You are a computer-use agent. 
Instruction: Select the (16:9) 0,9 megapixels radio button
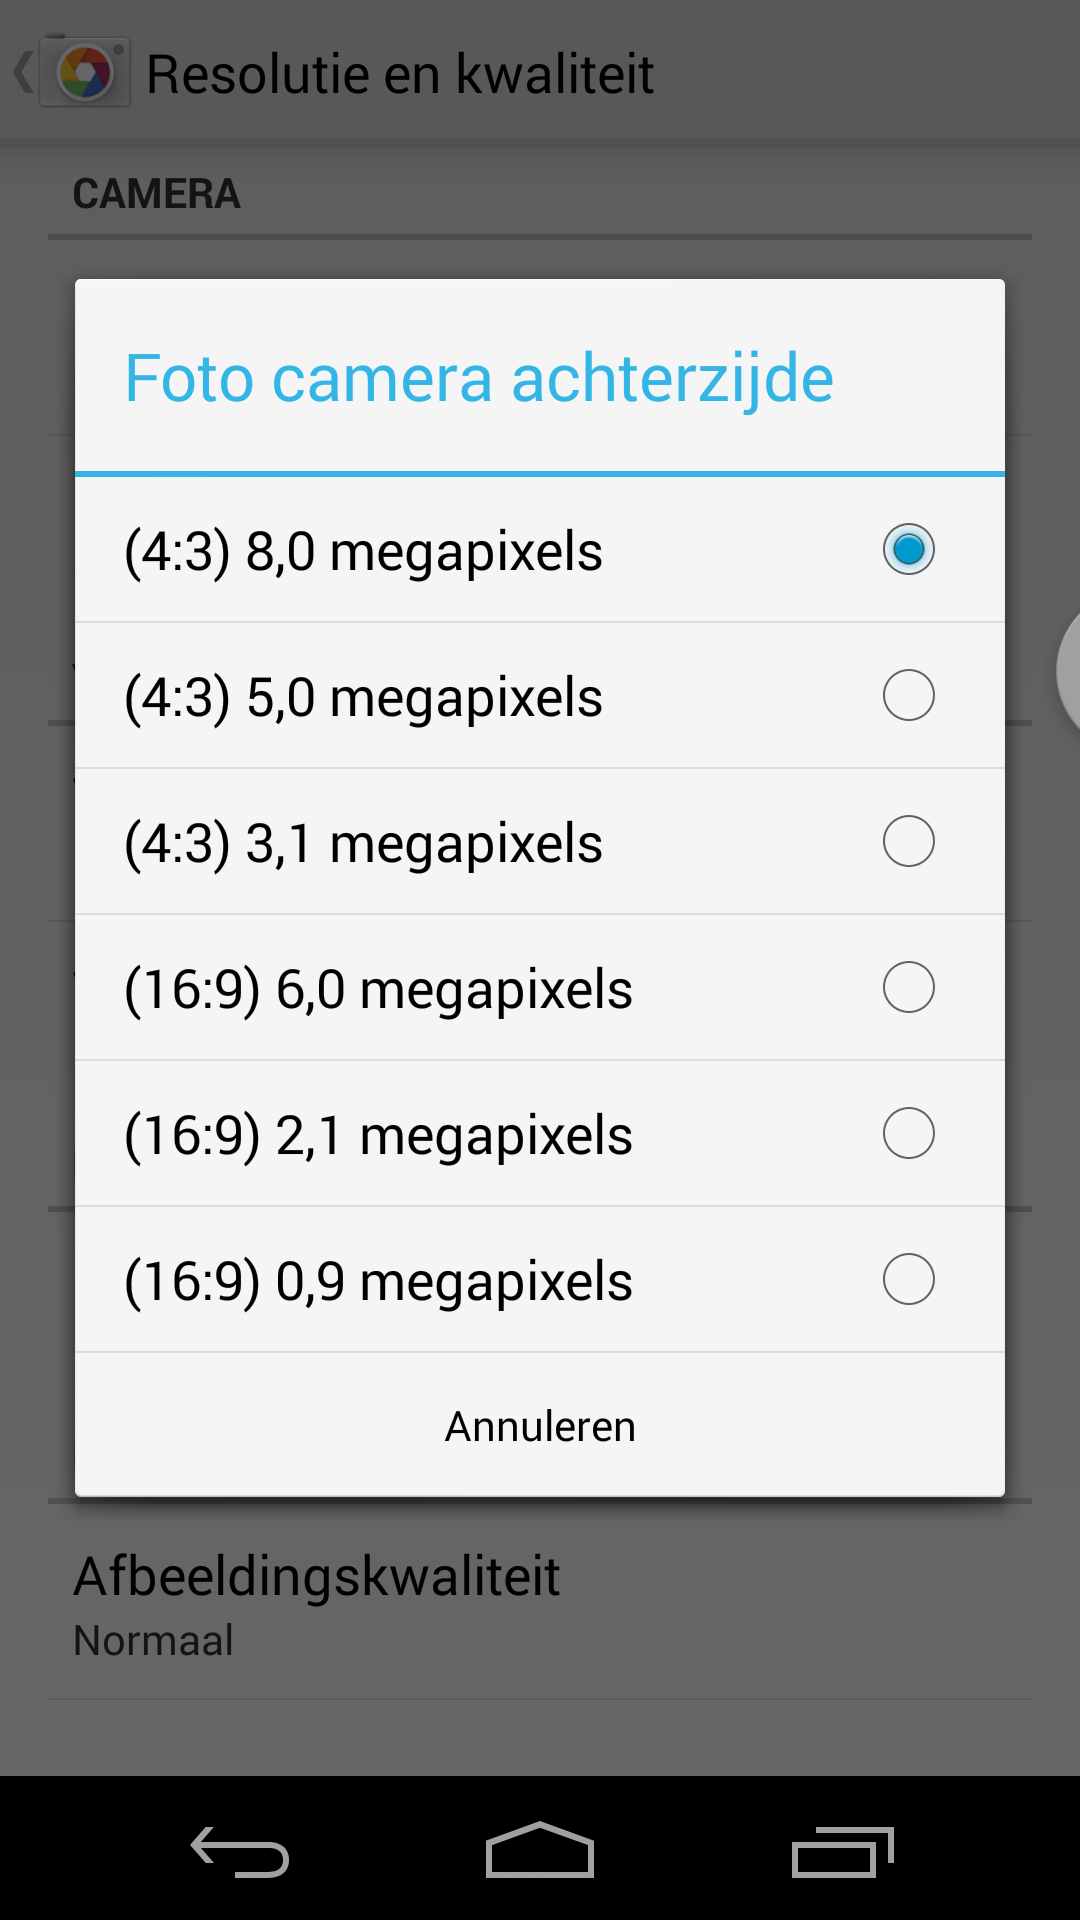coord(908,1279)
